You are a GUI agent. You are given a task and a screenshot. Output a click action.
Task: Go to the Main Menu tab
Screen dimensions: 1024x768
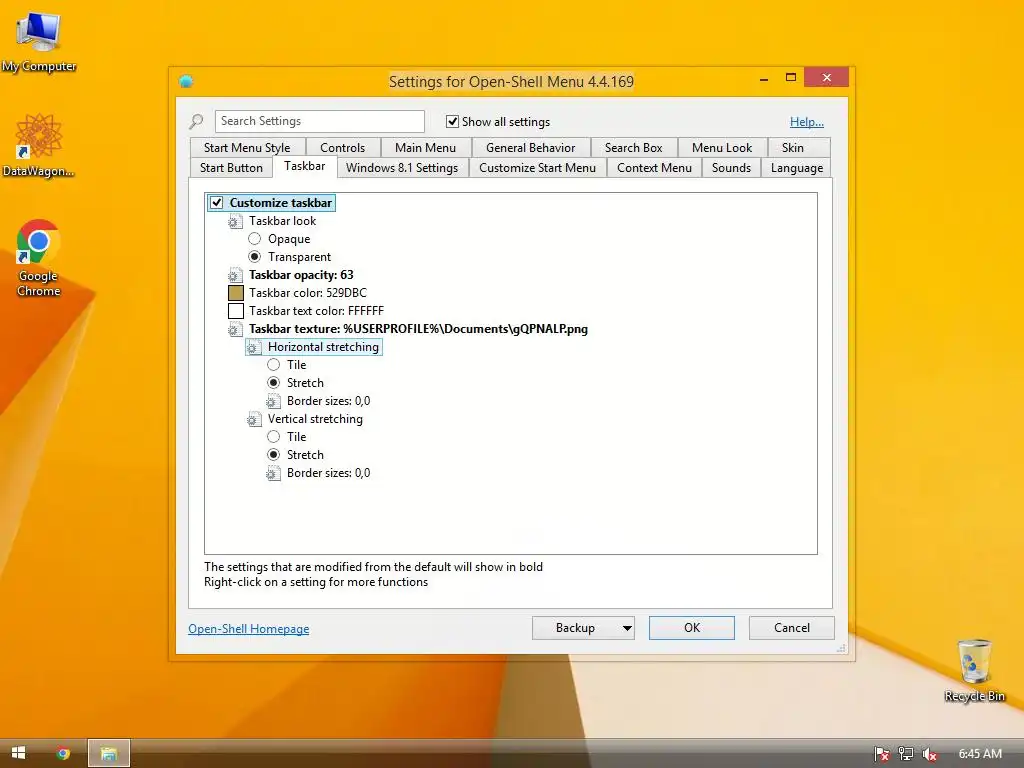coord(425,148)
